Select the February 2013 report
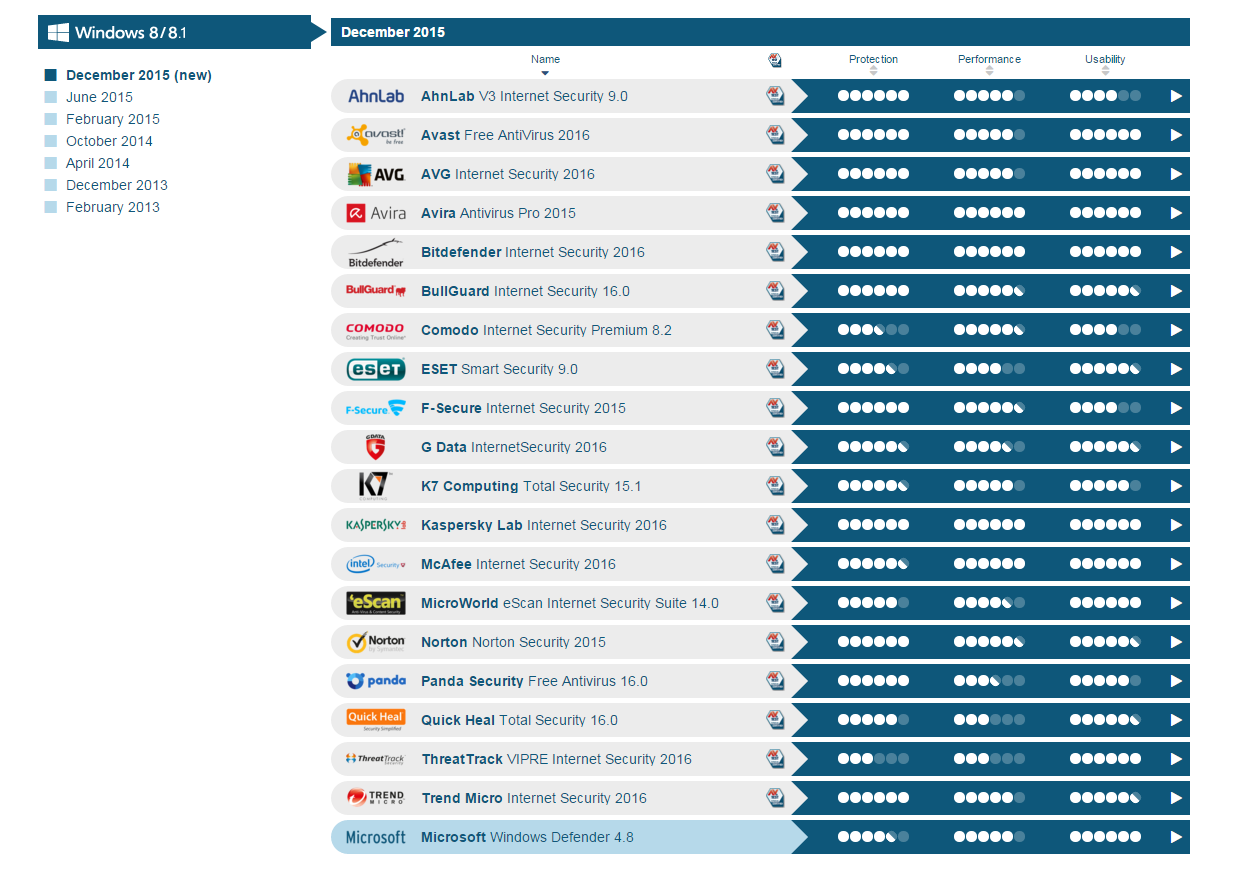The height and width of the screenshot is (875, 1257). [x=113, y=207]
